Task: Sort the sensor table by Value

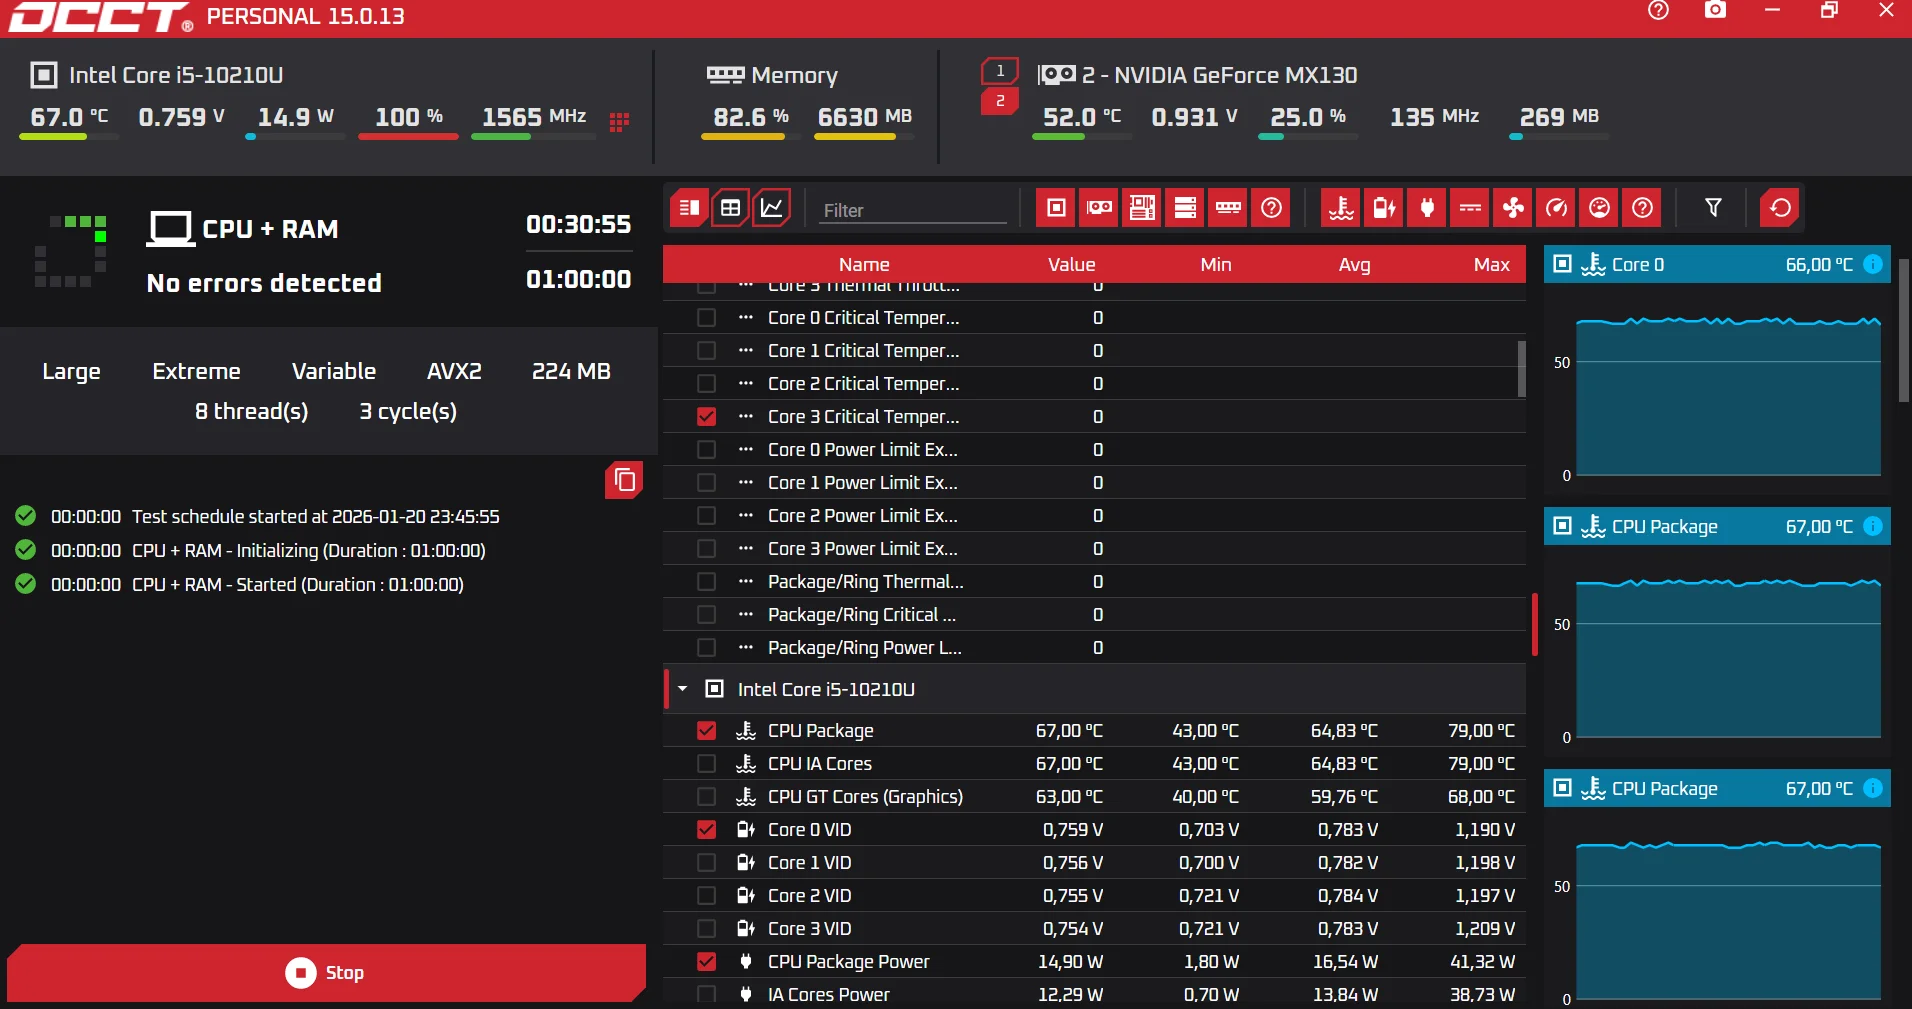Action: [1072, 265]
